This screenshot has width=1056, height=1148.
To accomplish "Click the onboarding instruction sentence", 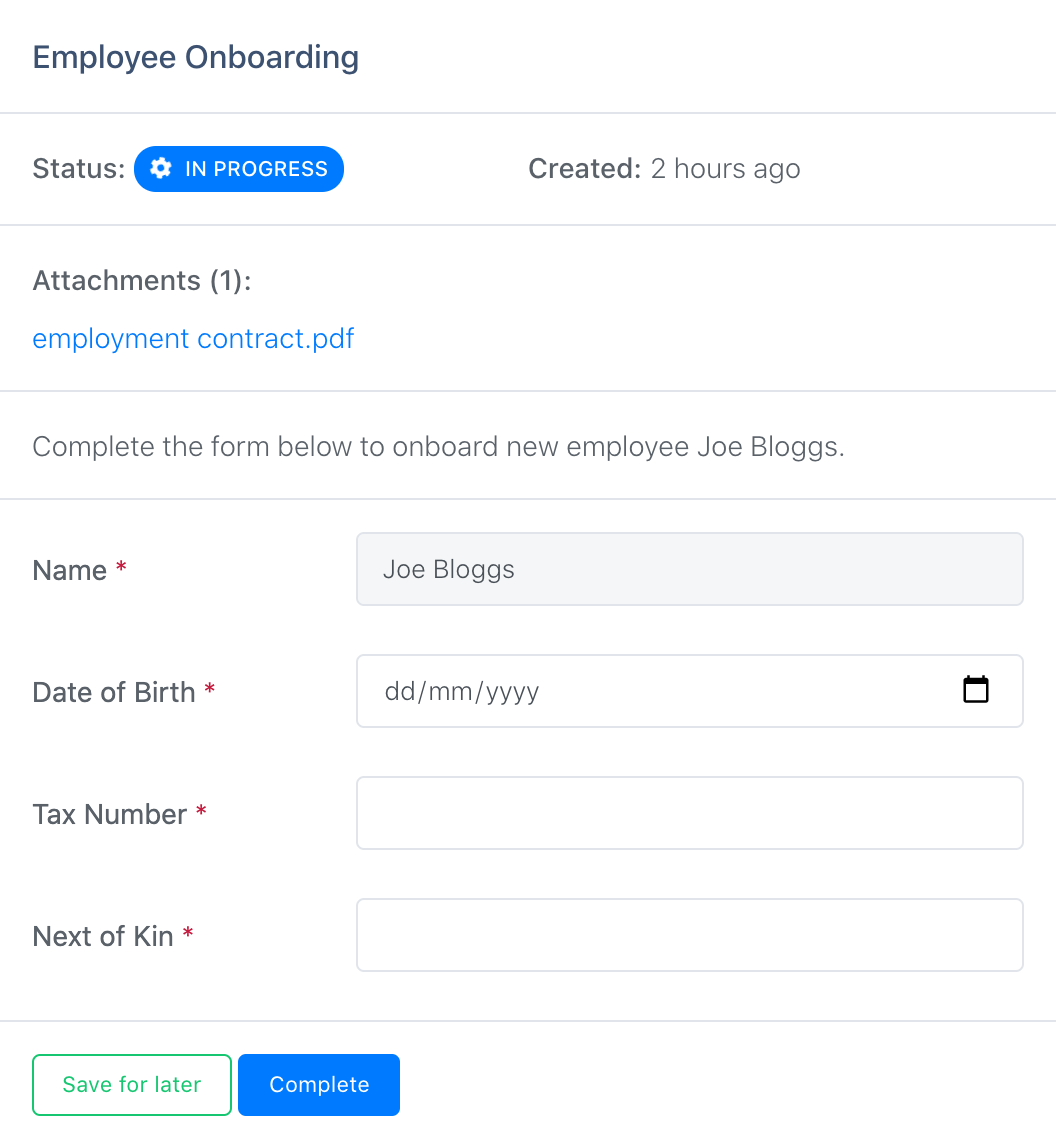I will (x=438, y=446).
